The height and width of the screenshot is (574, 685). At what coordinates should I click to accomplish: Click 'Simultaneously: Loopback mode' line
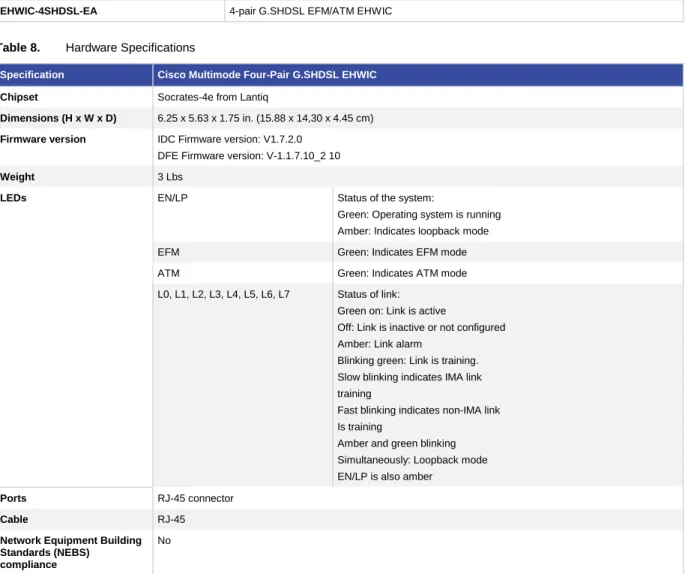[x=412, y=460]
